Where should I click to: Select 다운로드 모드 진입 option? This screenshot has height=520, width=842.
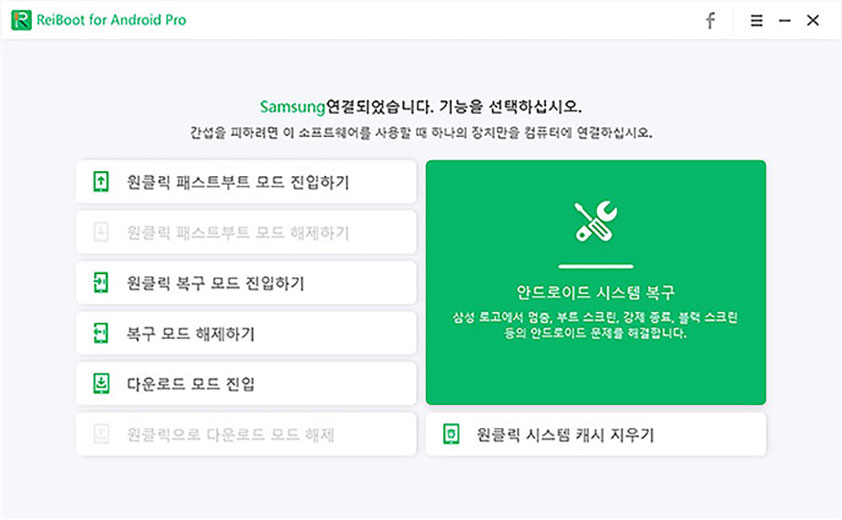click(x=246, y=384)
